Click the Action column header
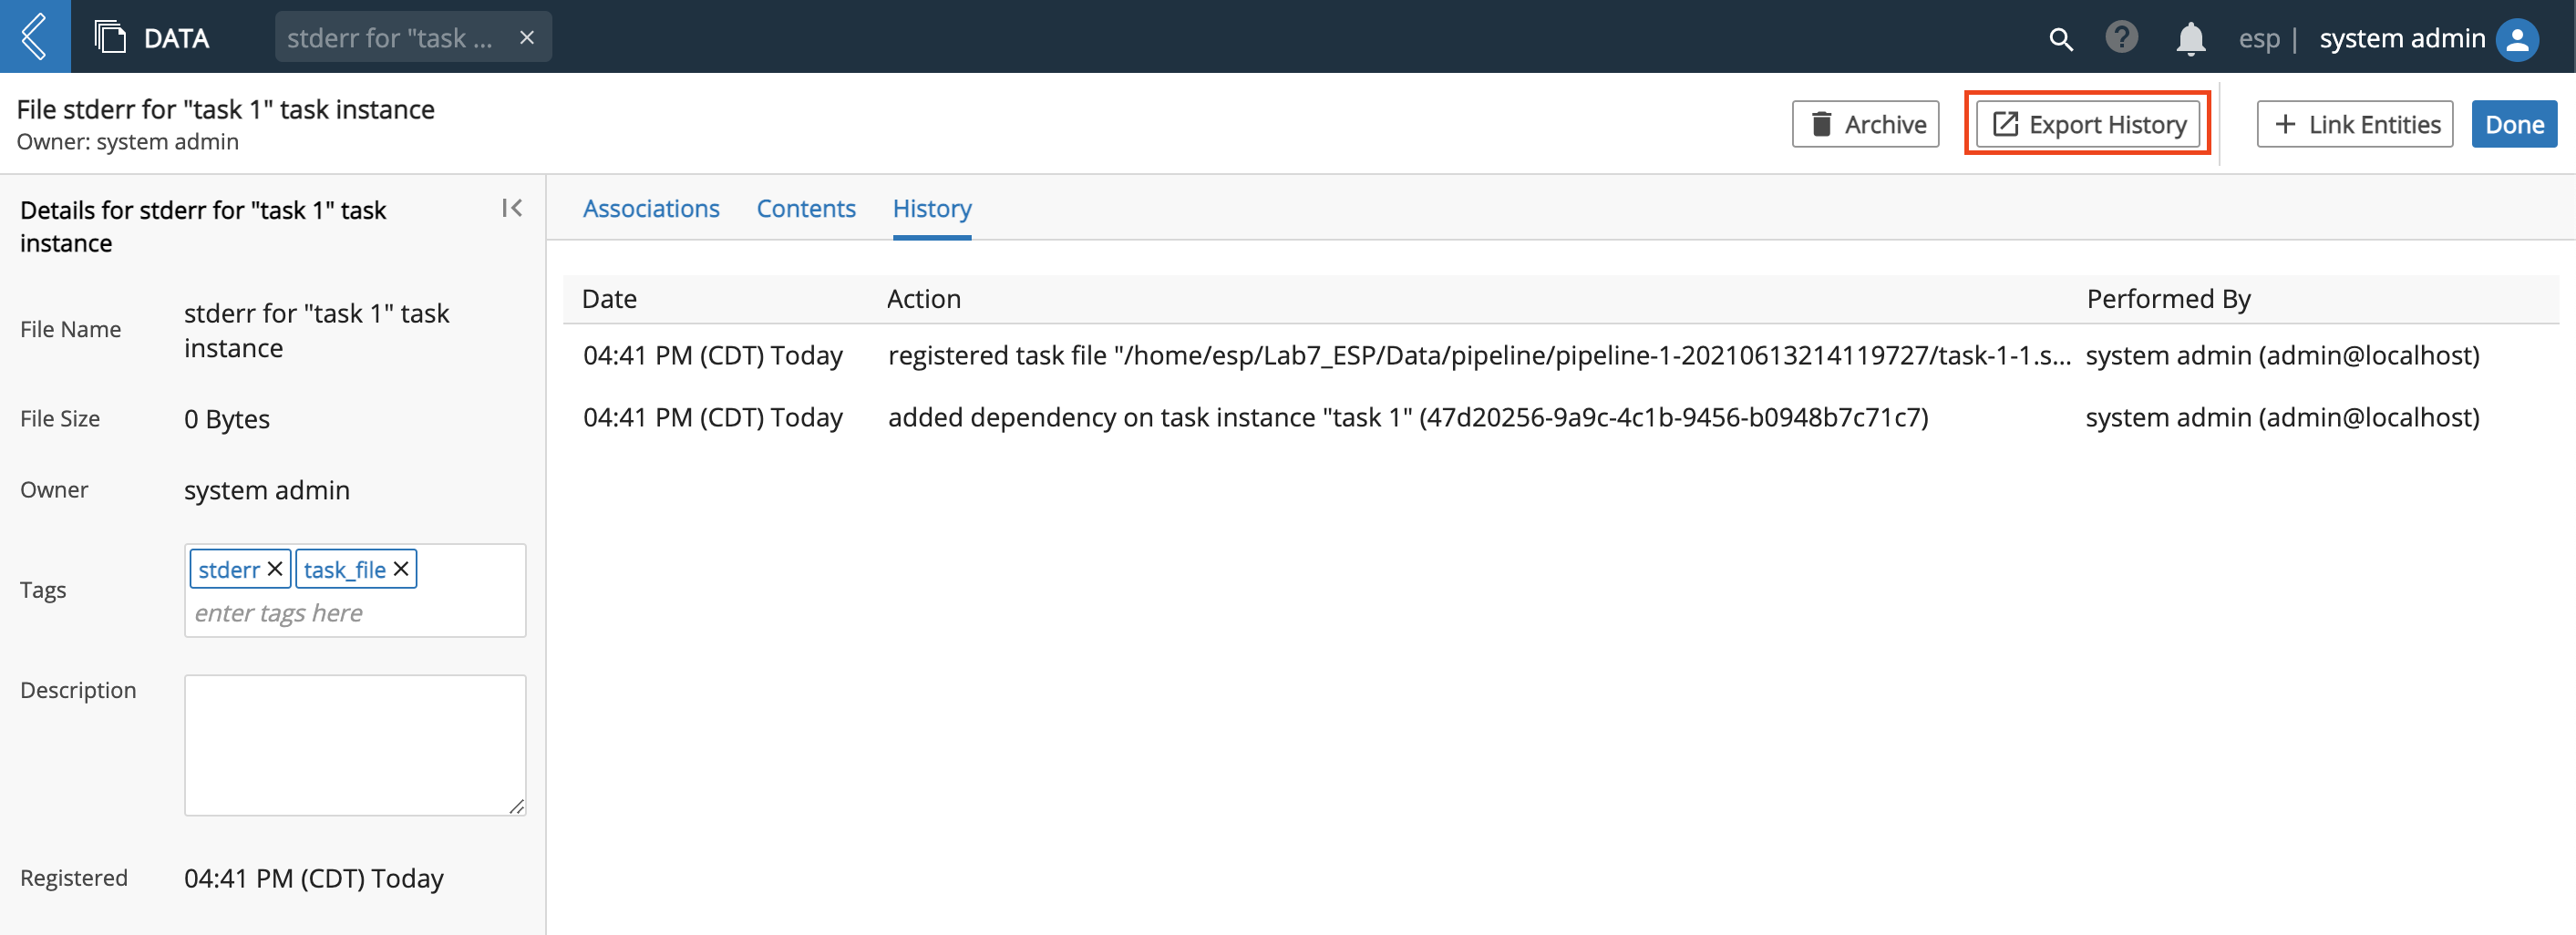The image size is (2576, 935). coord(924,299)
